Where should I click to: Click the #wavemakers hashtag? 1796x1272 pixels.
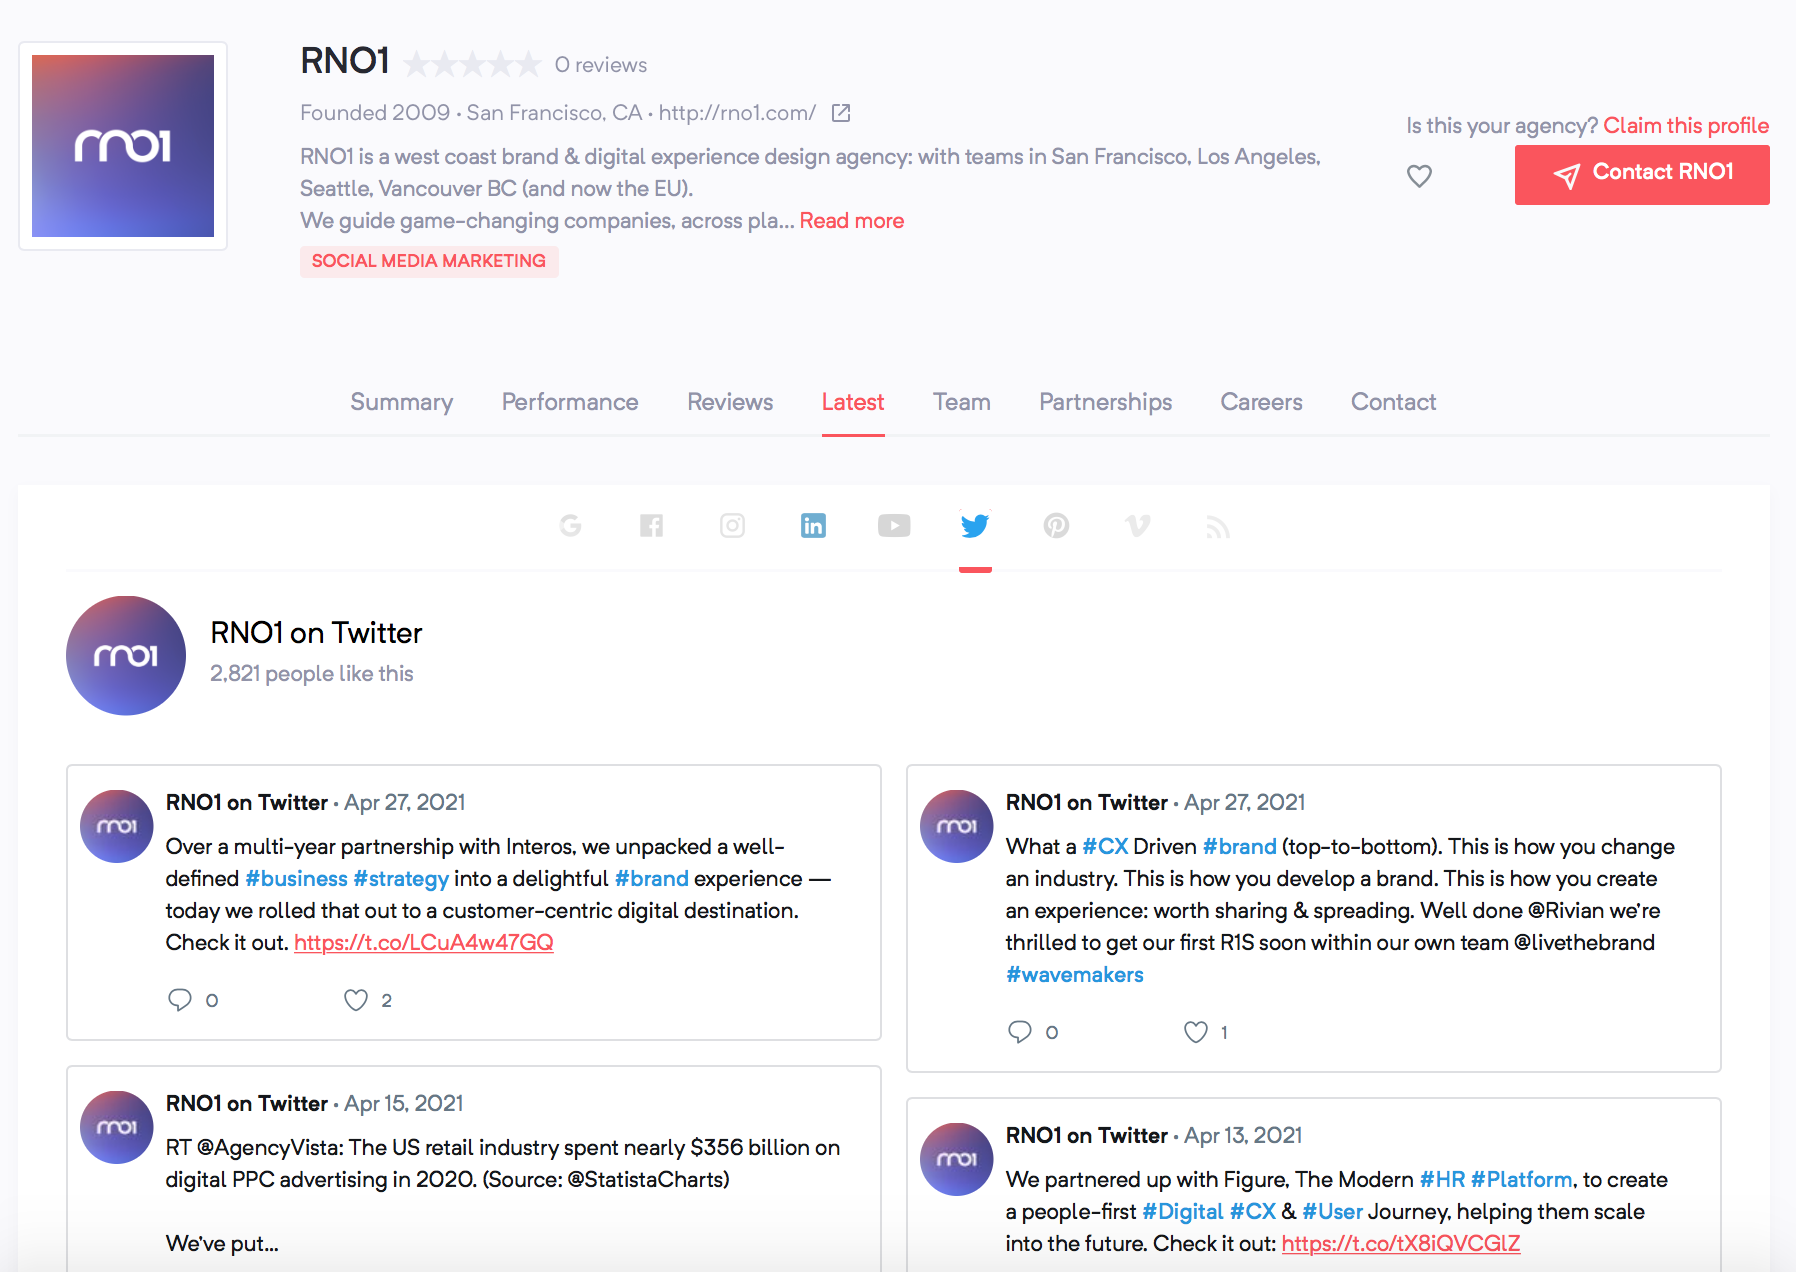pos(1075,975)
